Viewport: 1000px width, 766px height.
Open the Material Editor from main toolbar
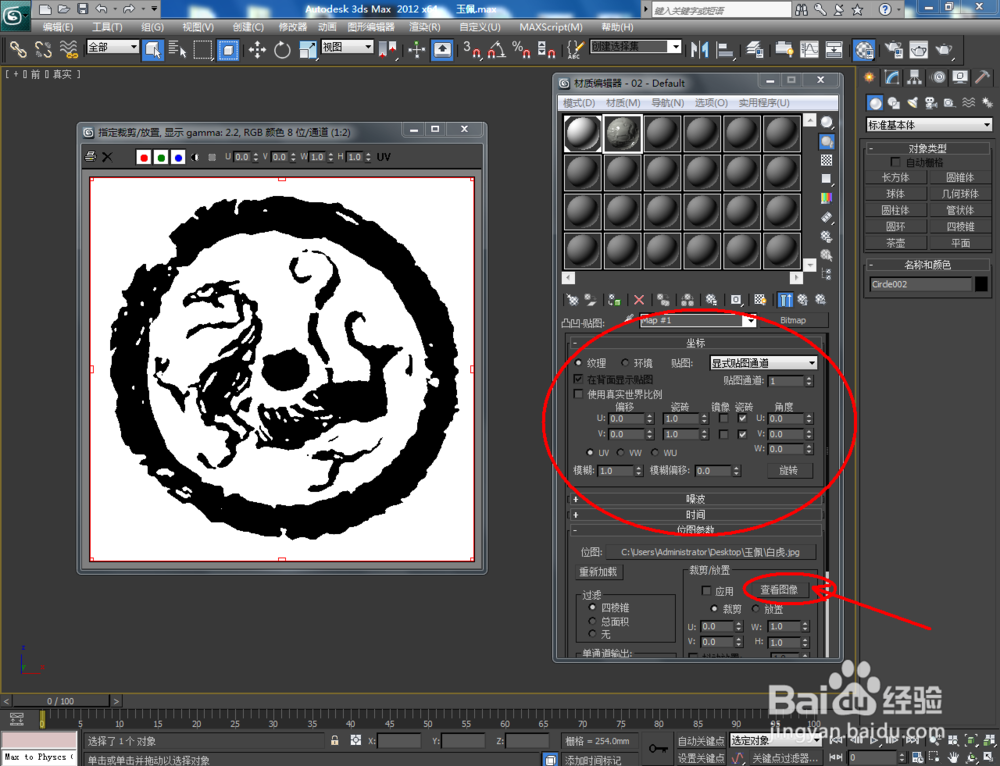coord(864,49)
